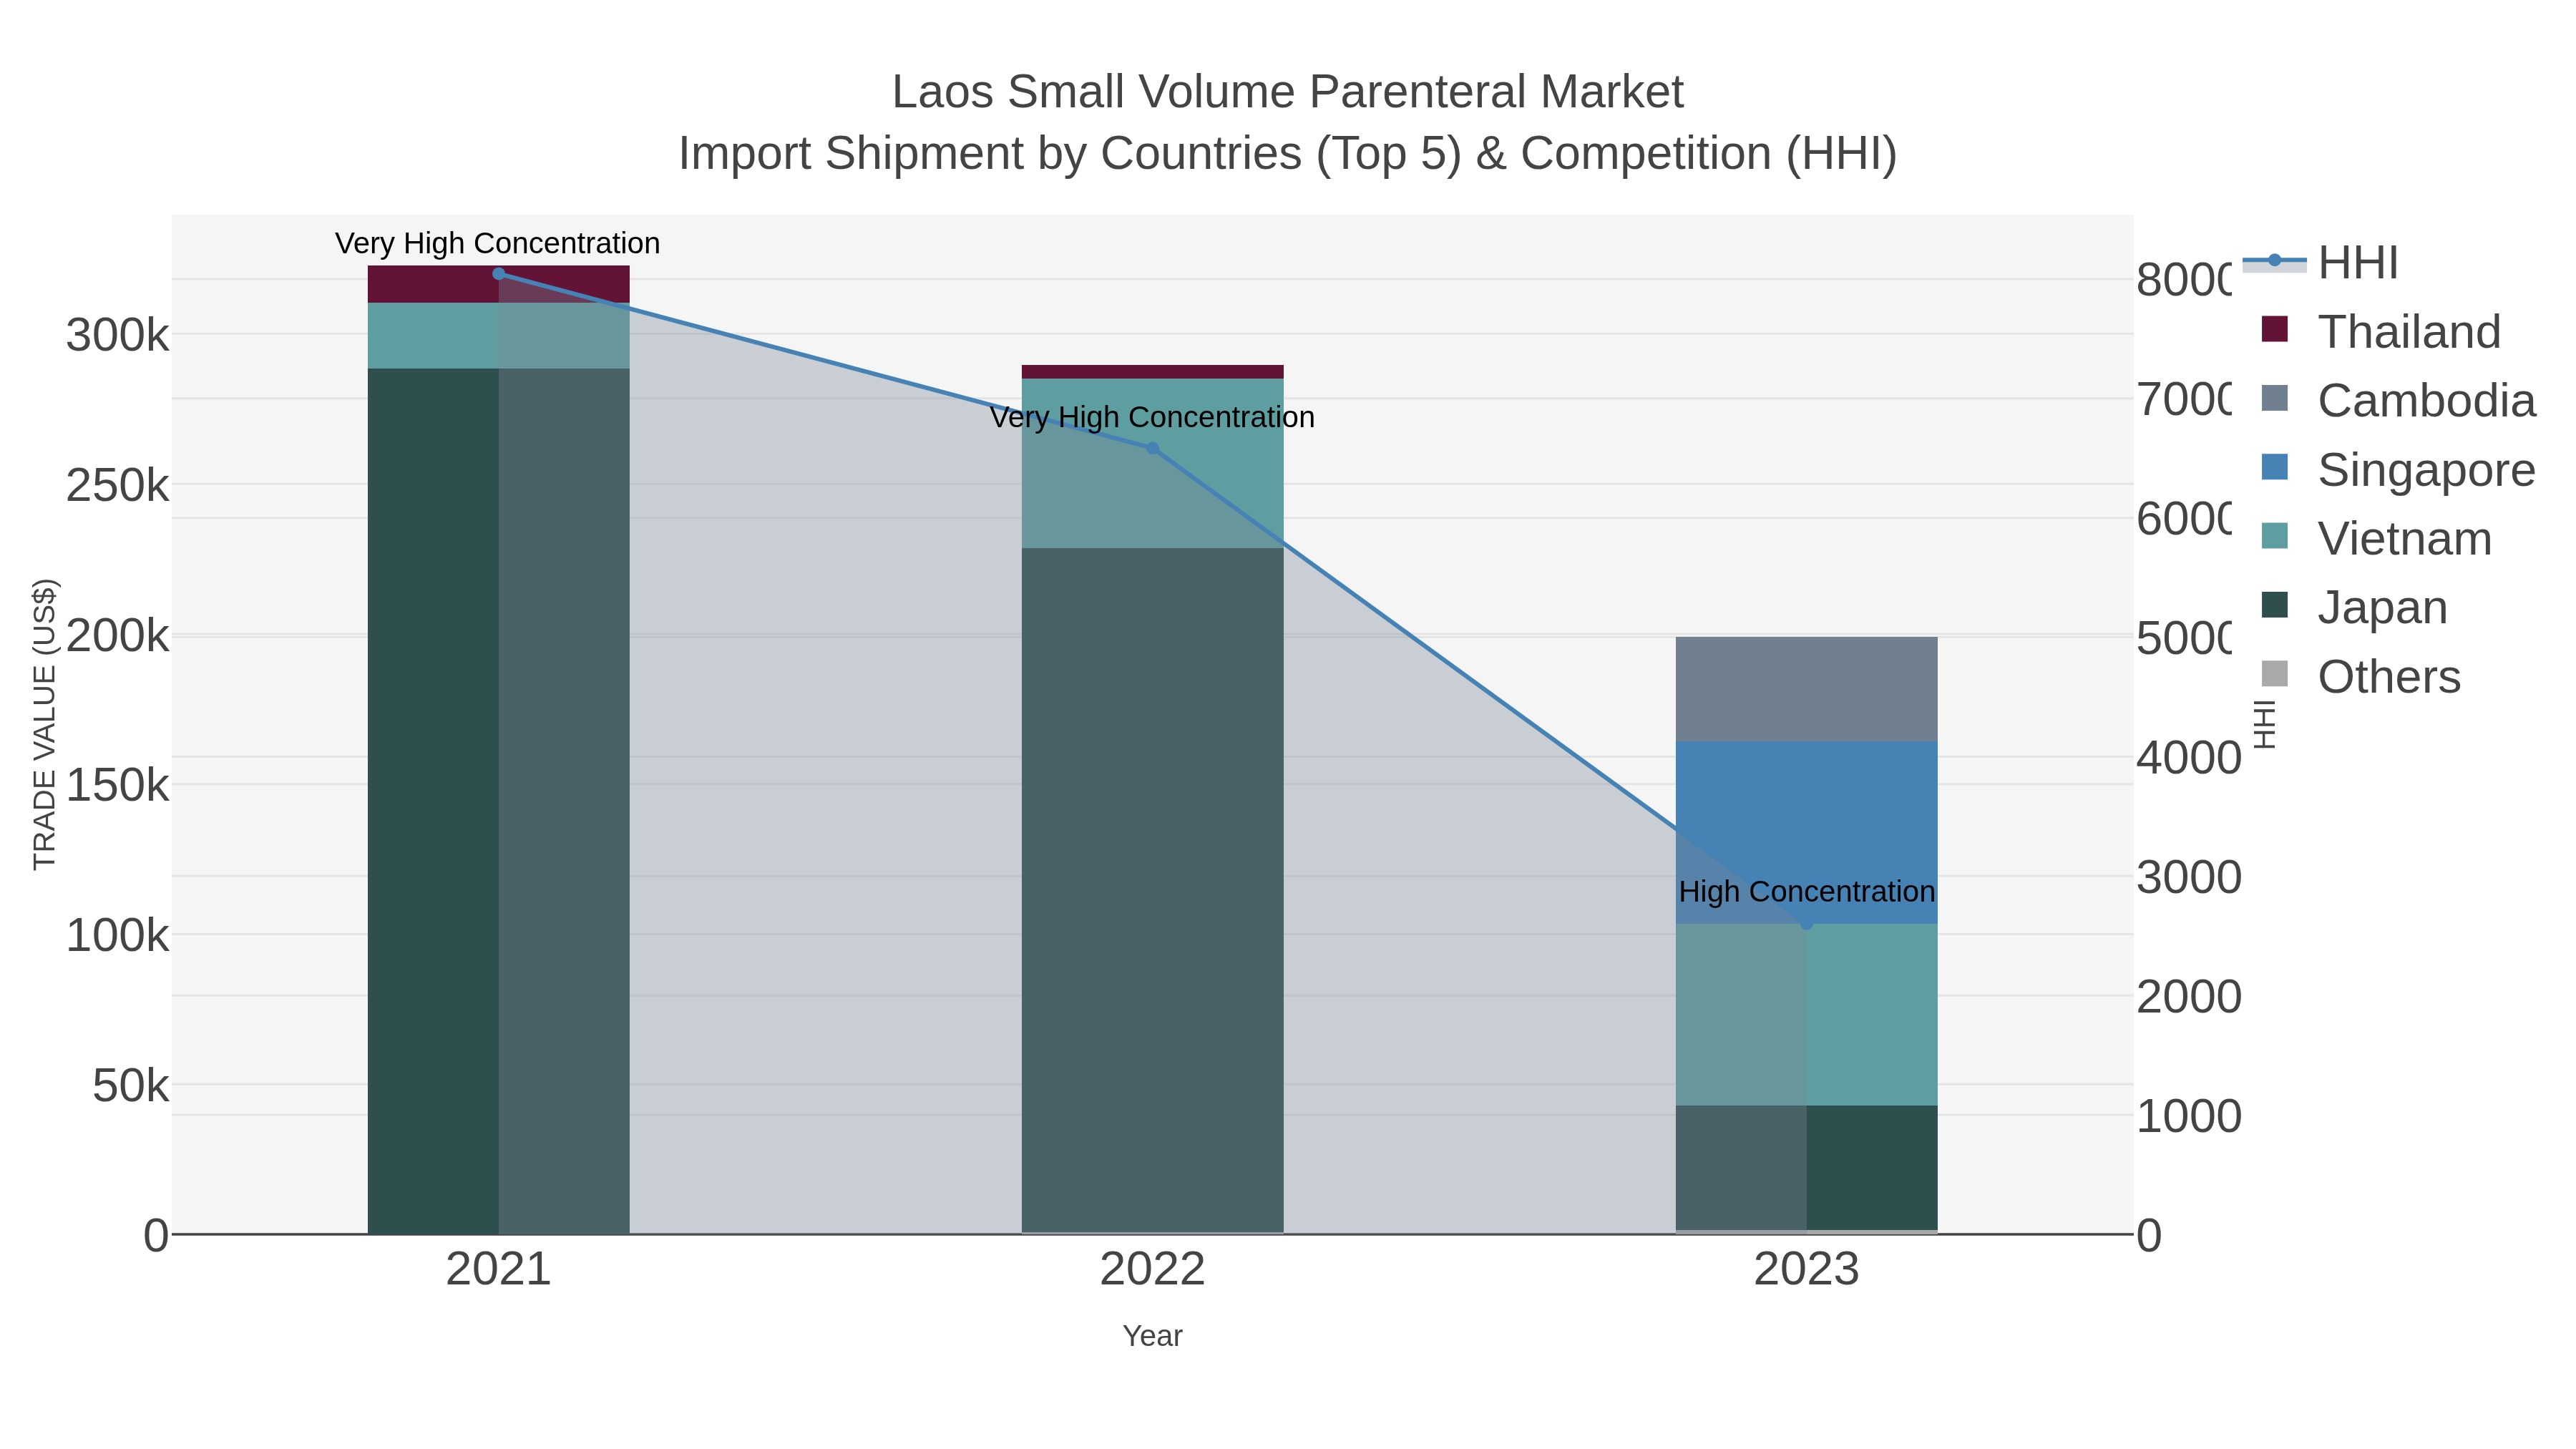This screenshot has width=2576, height=1449.
Task: Click the Cambodia segment of the 2023 bar
Action: 1806,689
